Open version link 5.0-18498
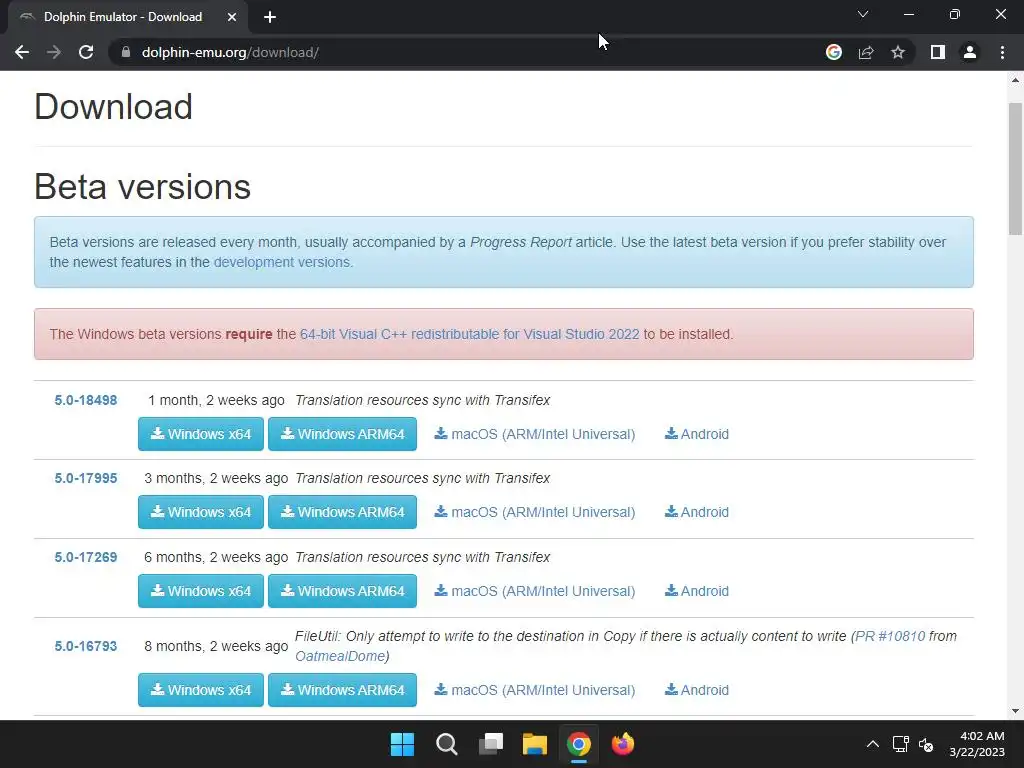The width and height of the screenshot is (1024, 768). (86, 400)
